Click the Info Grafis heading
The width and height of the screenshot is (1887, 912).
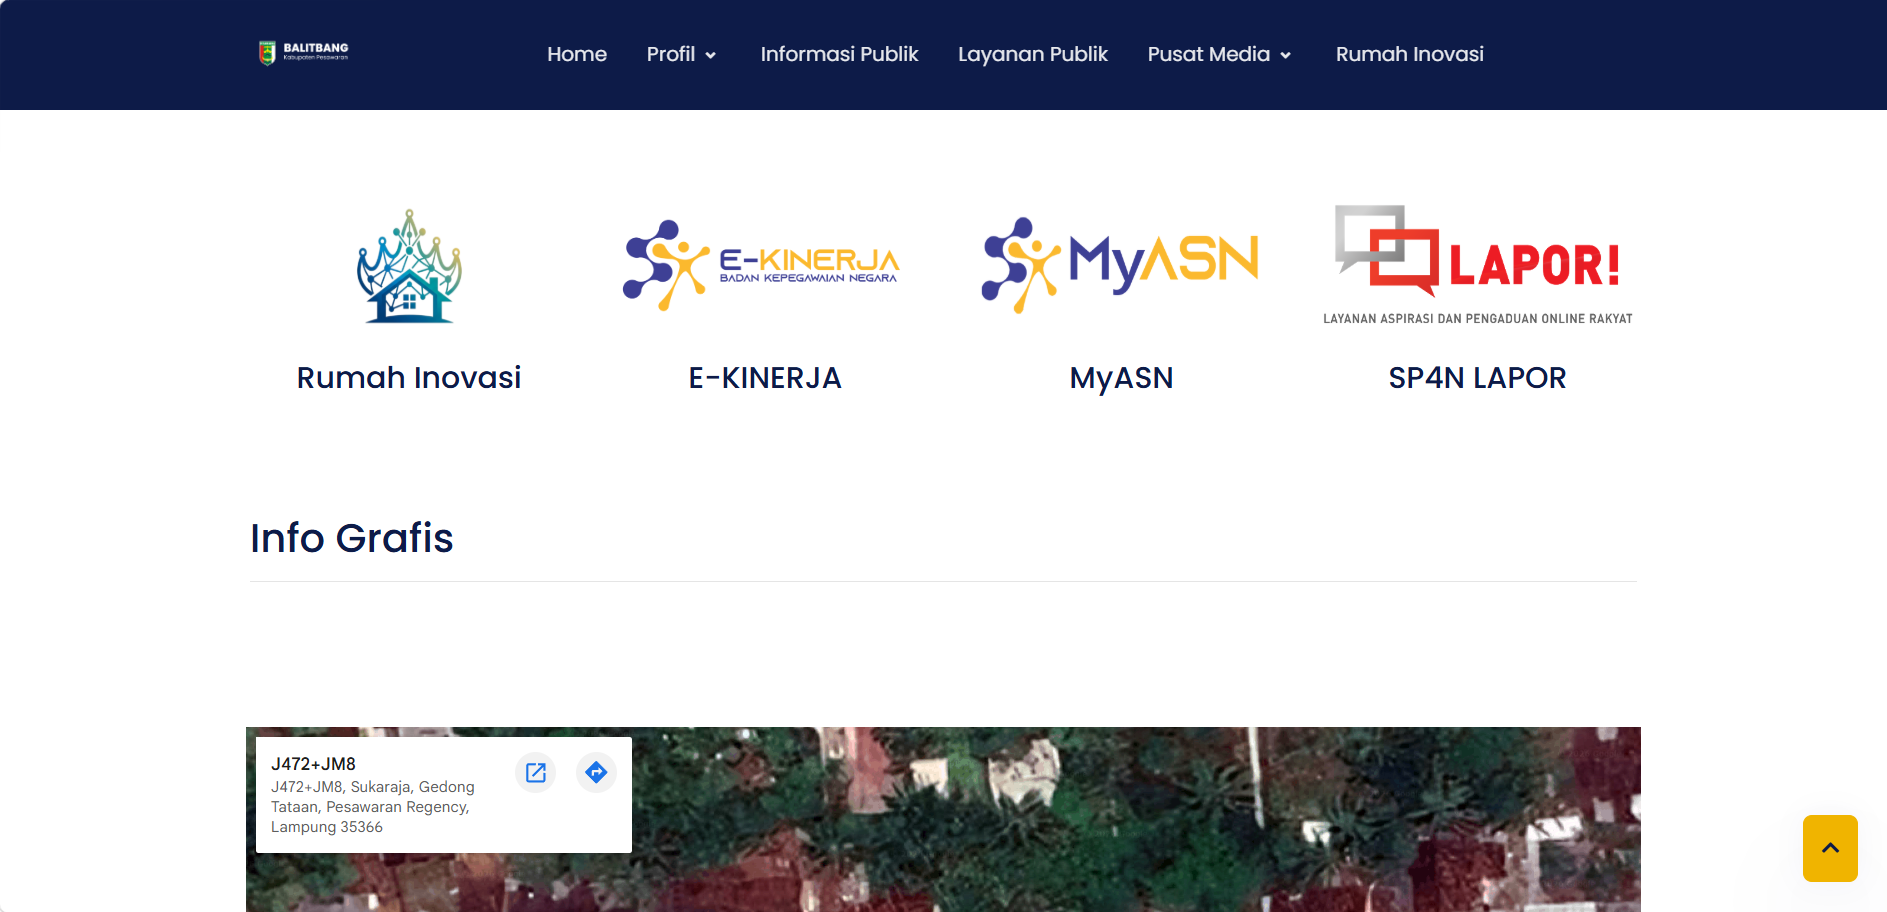[x=352, y=538]
